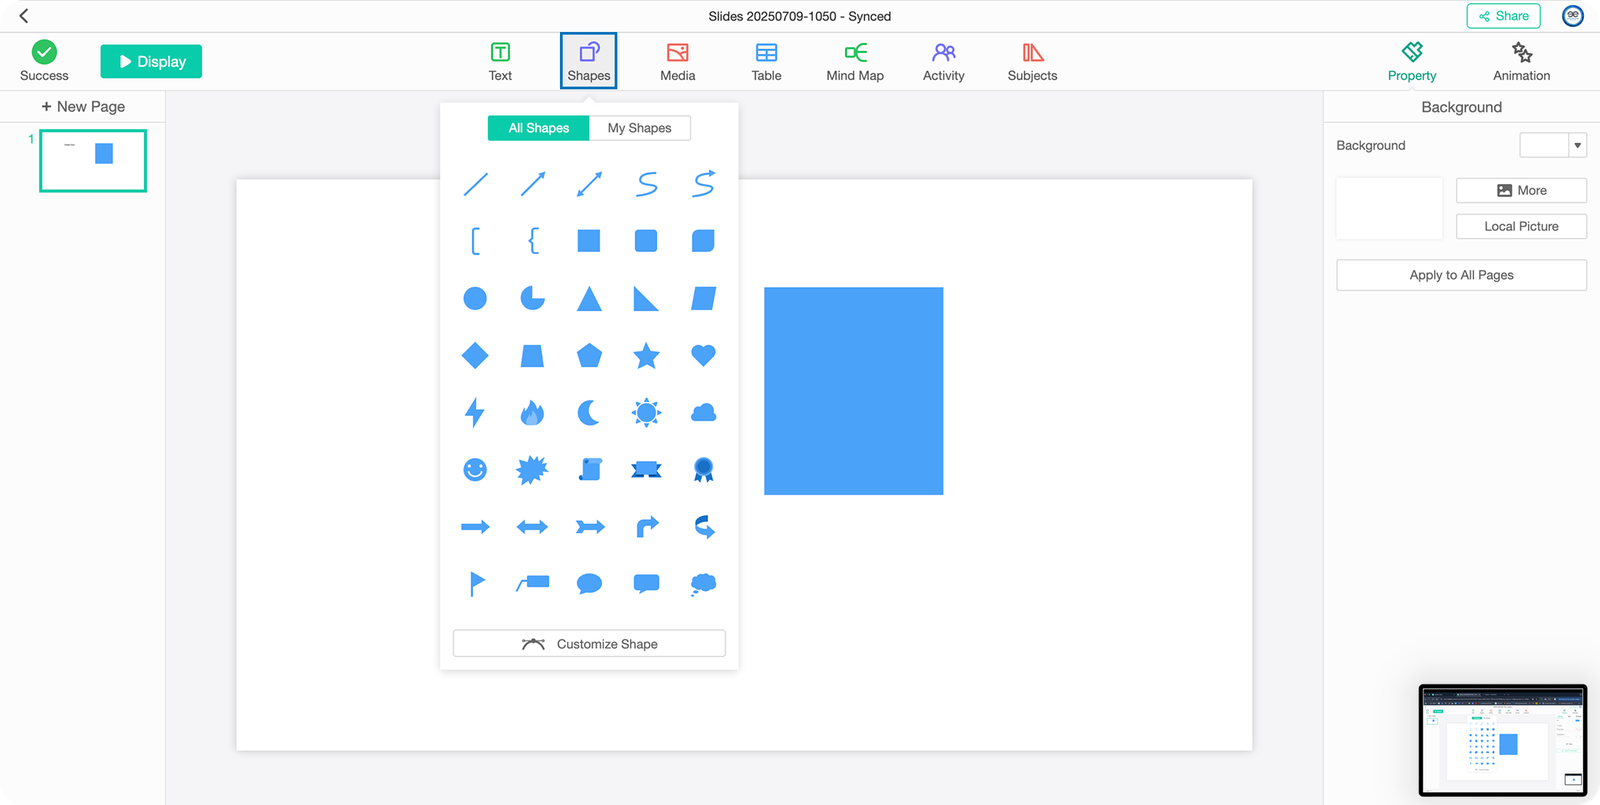Image resolution: width=1600 pixels, height=805 pixels.
Task: Pick the flag shape
Action: (476, 584)
